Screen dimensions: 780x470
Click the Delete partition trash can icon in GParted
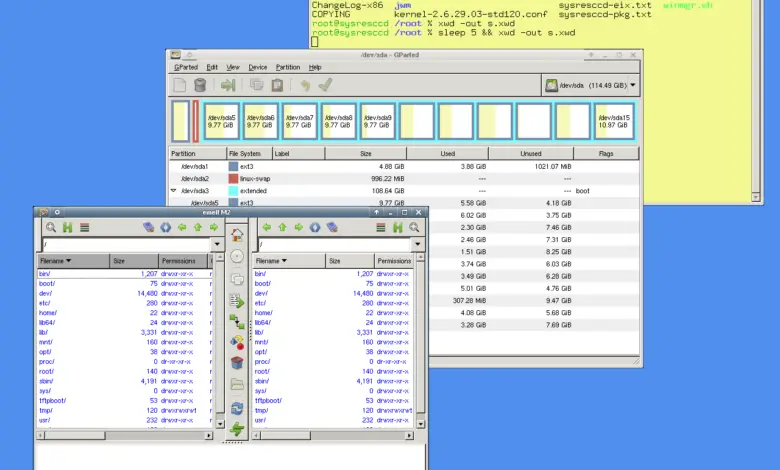coord(199,85)
